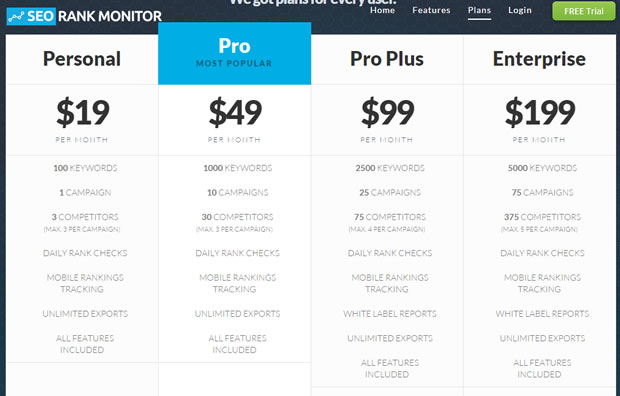Screen dimensions: 620x396
Task: Click White Label Reports under Pro Plus
Action: click(x=390, y=314)
